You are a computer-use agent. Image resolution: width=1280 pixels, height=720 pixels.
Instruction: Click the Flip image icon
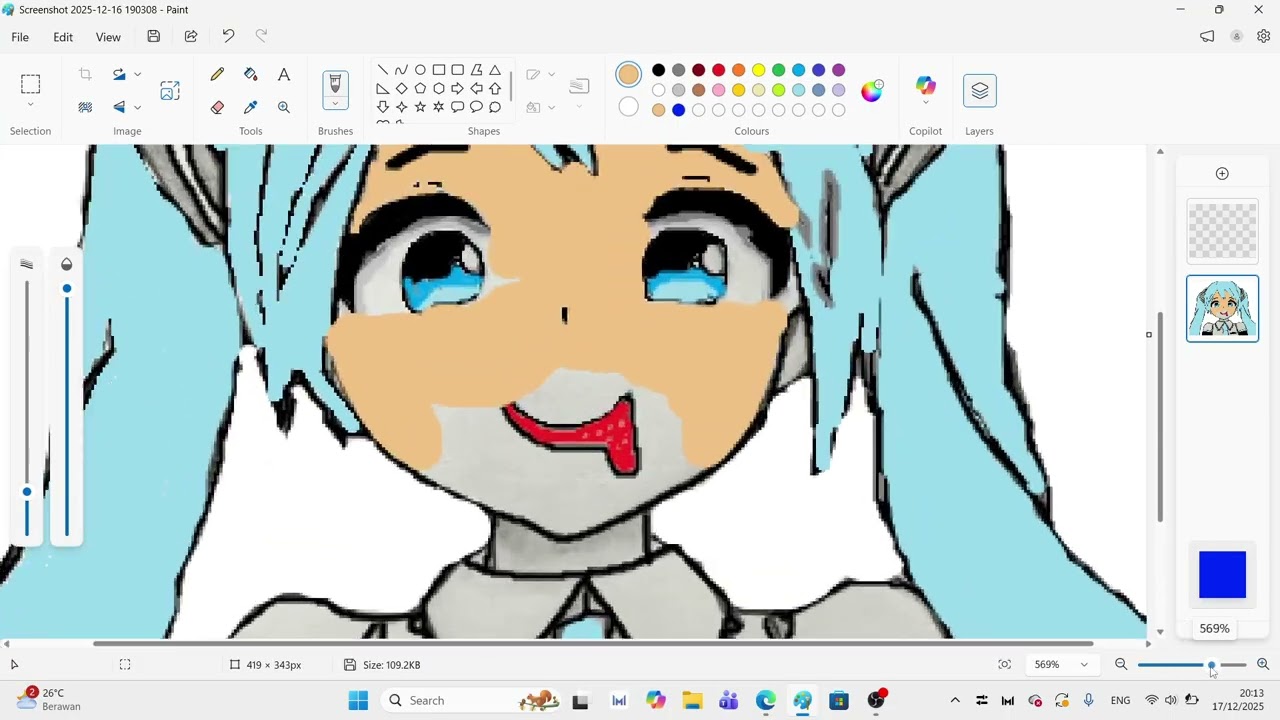tap(119, 107)
